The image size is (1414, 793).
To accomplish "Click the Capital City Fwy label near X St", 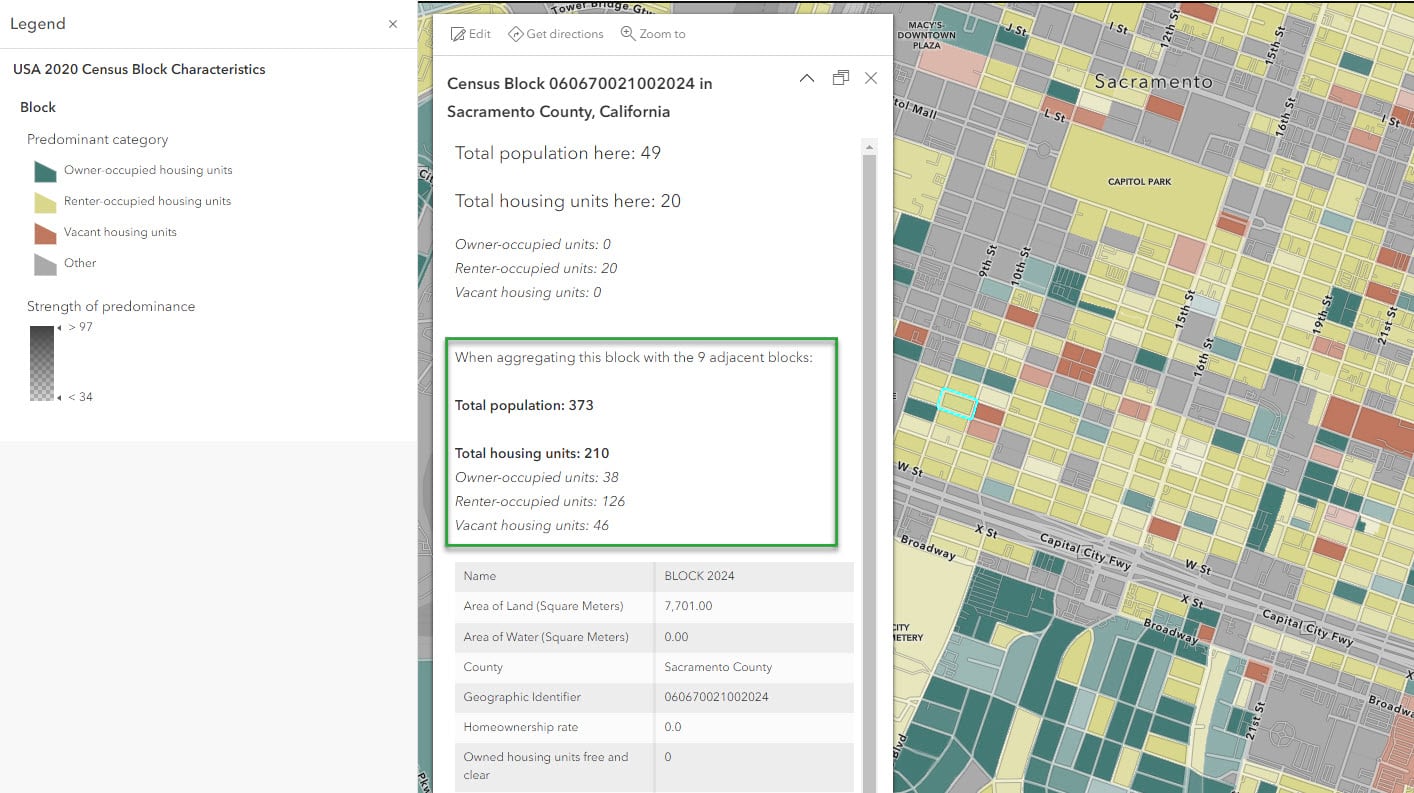I will [1086, 553].
